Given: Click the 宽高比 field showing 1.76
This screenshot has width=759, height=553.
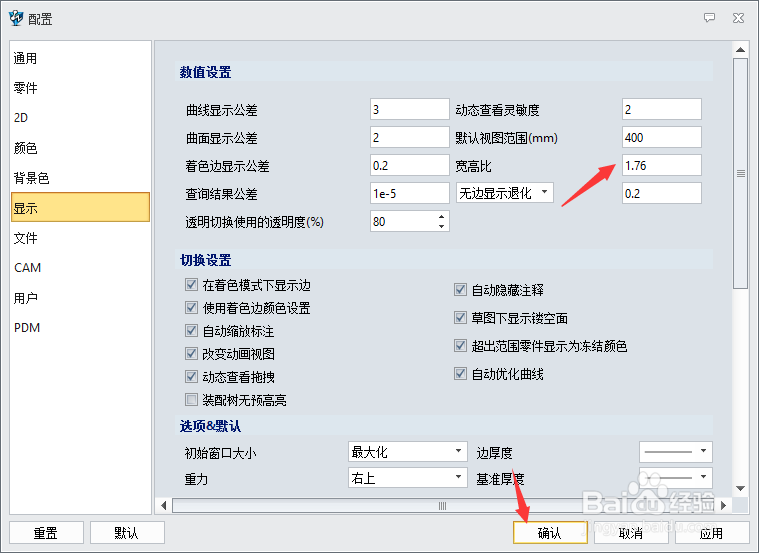Looking at the screenshot, I should (662, 165).
